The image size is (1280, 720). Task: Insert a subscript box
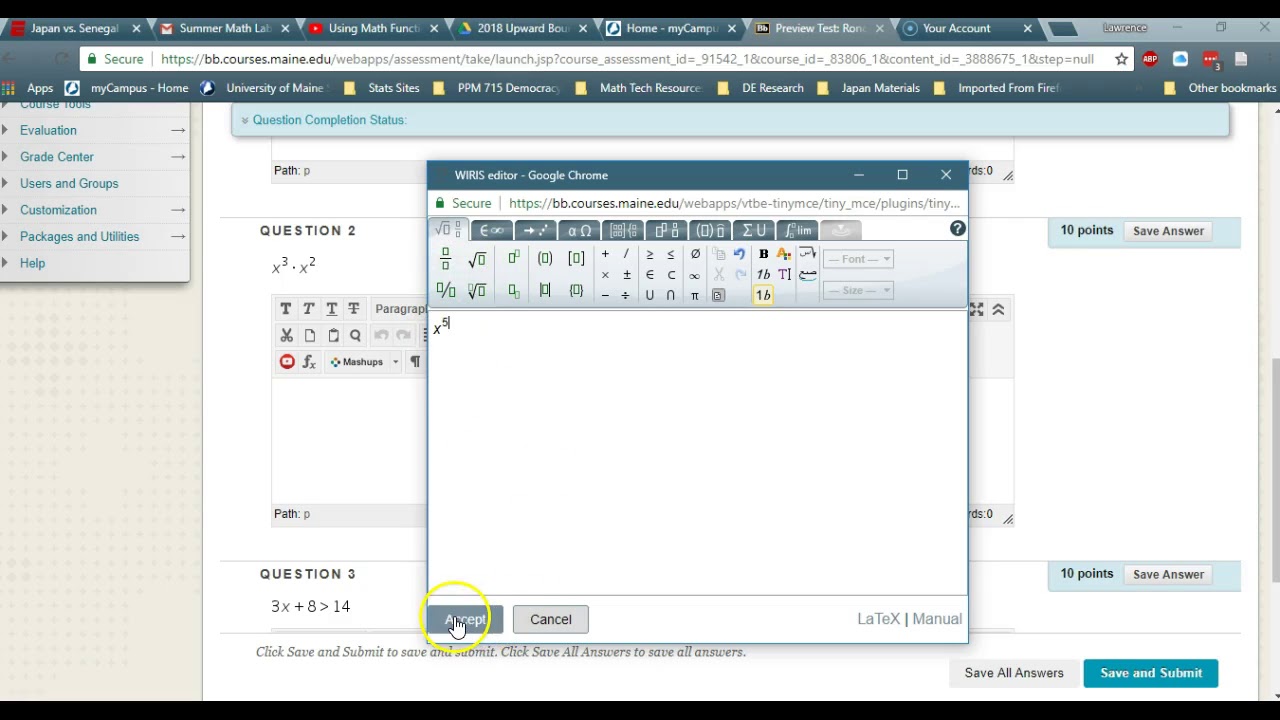[514, 291]
